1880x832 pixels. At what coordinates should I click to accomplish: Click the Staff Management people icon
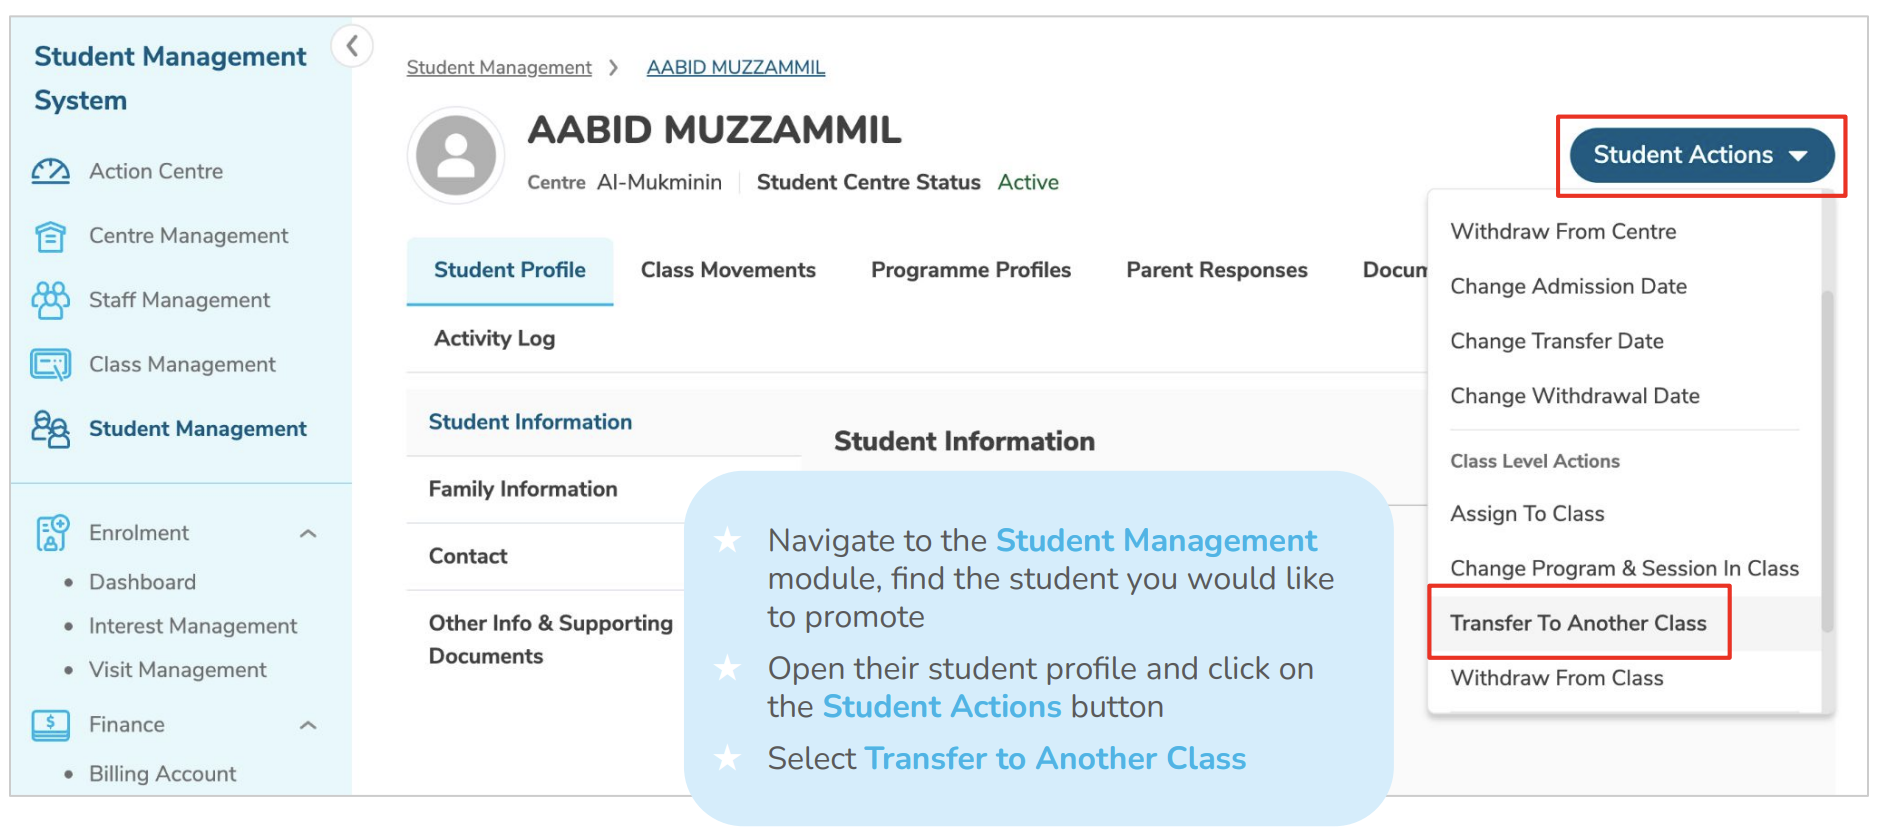coord(50,300)
